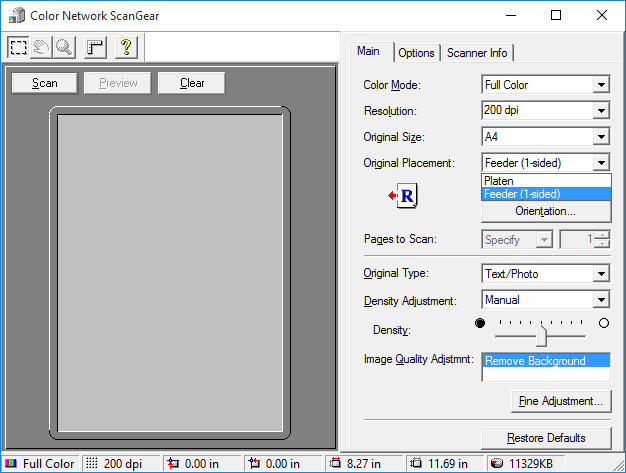Click the Density slider handle
This screenshot has width=626, height=473.
(542, 334)
